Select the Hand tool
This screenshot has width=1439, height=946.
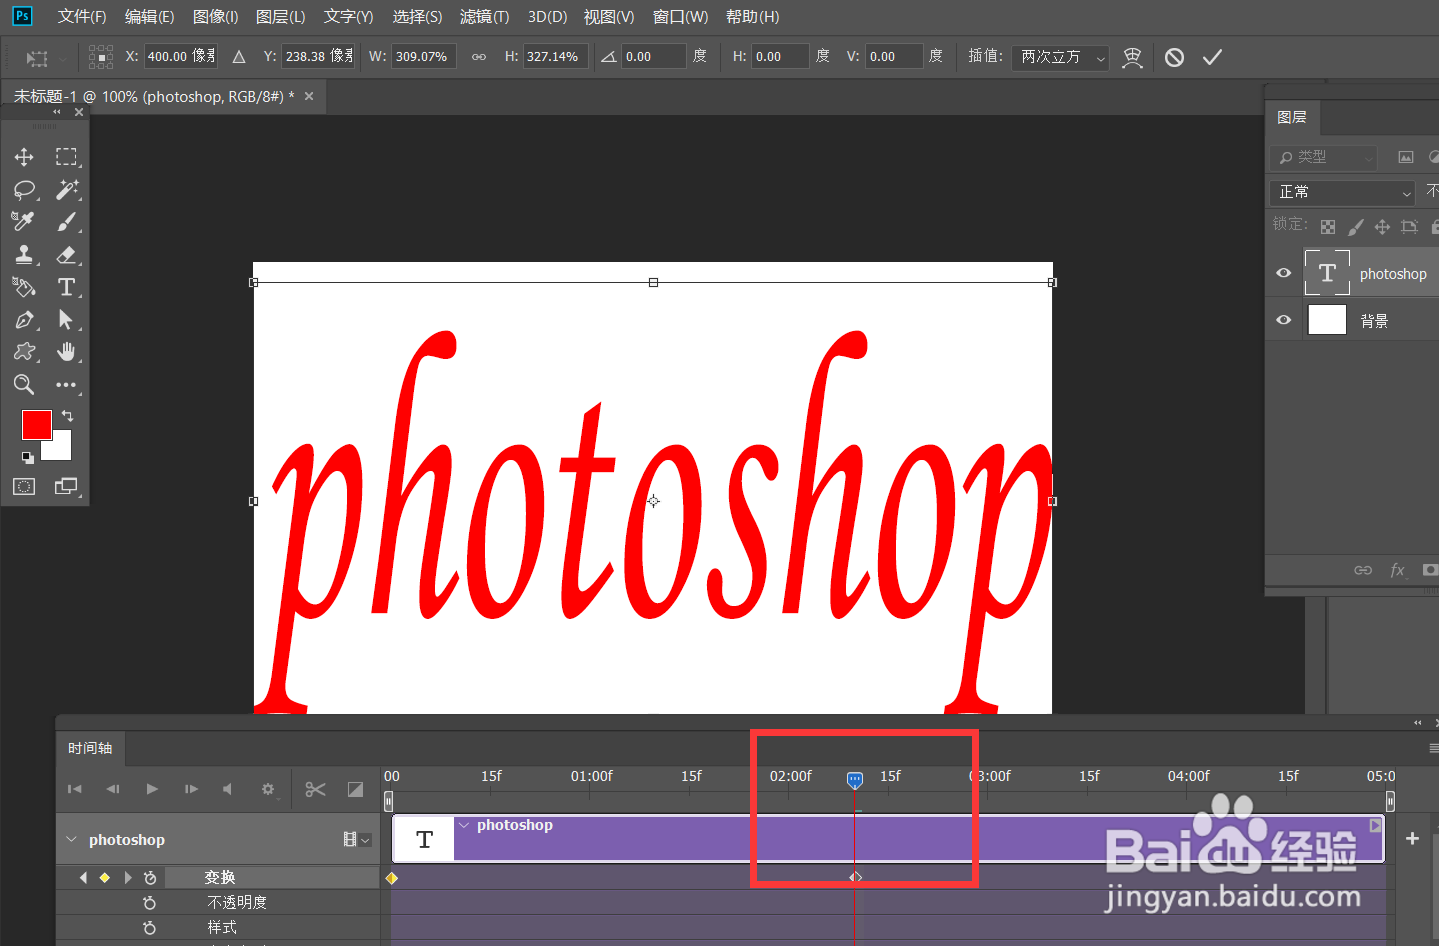coord(66,352)
